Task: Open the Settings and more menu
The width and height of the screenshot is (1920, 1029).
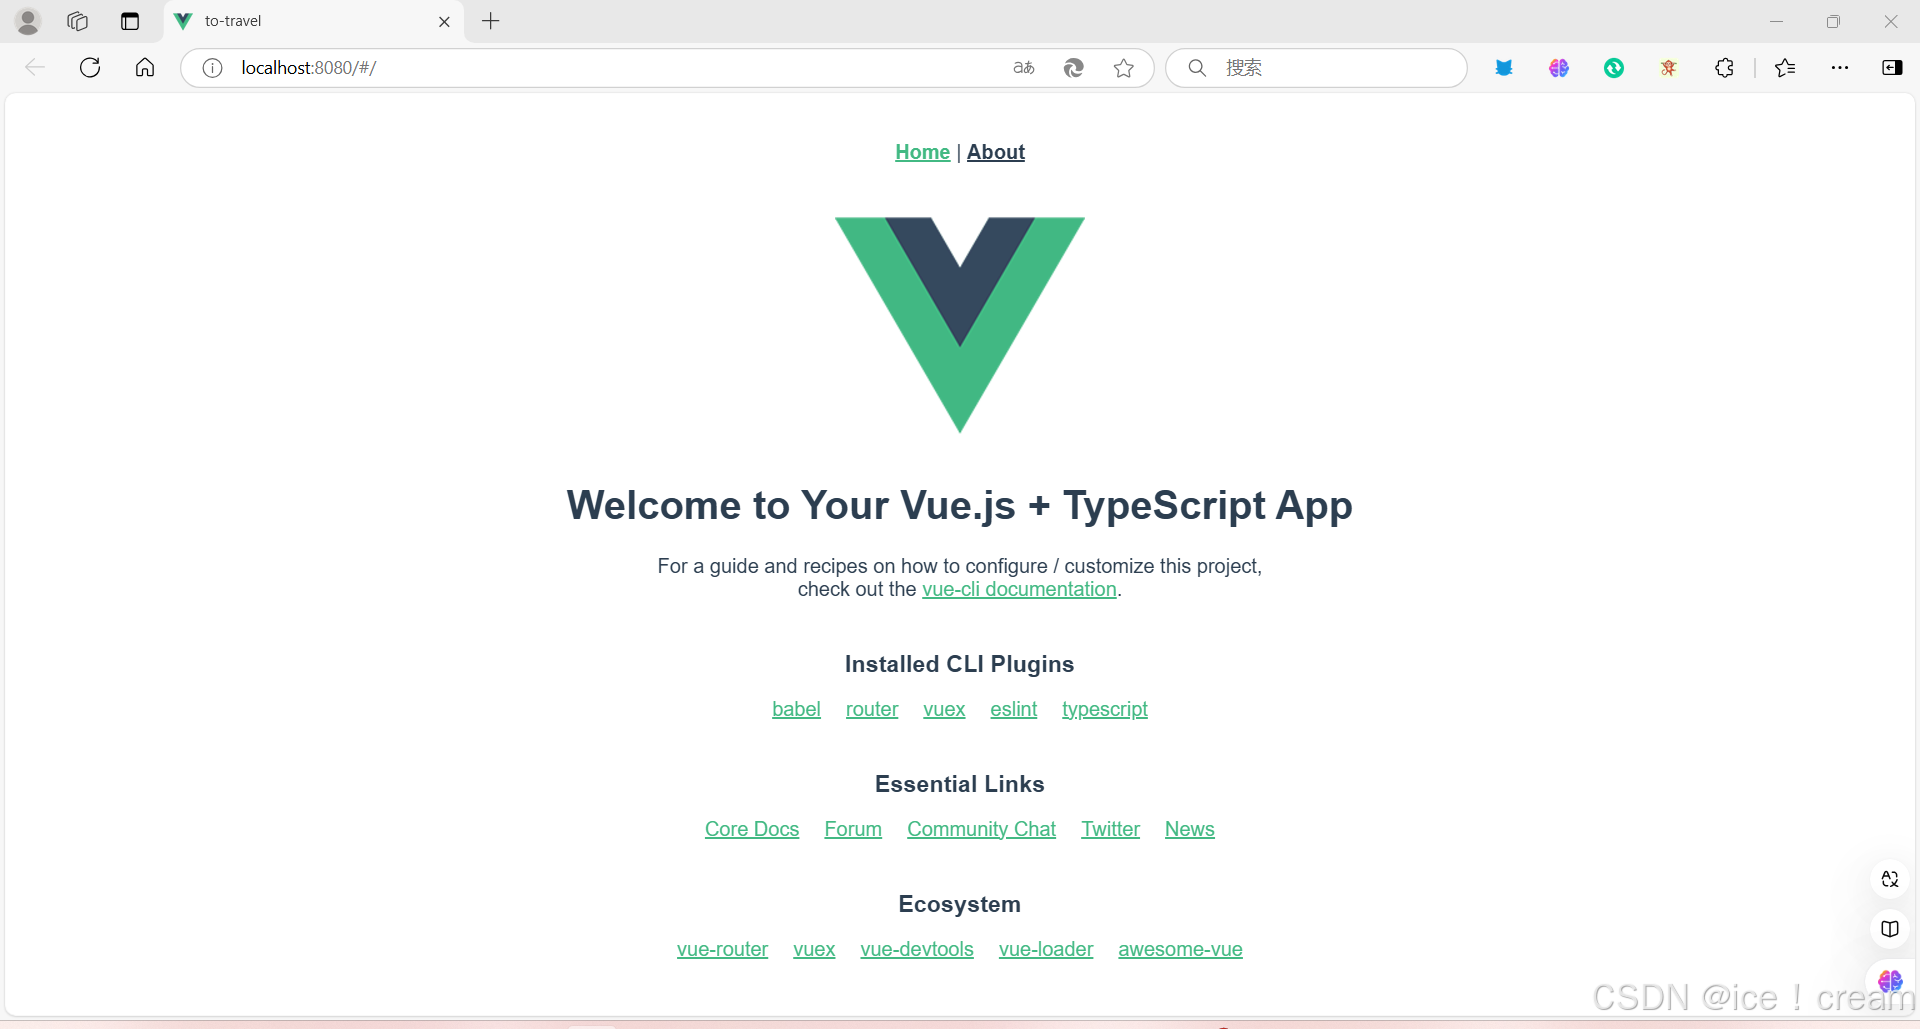Action: pyautogui.click(x=1841, y=68)
